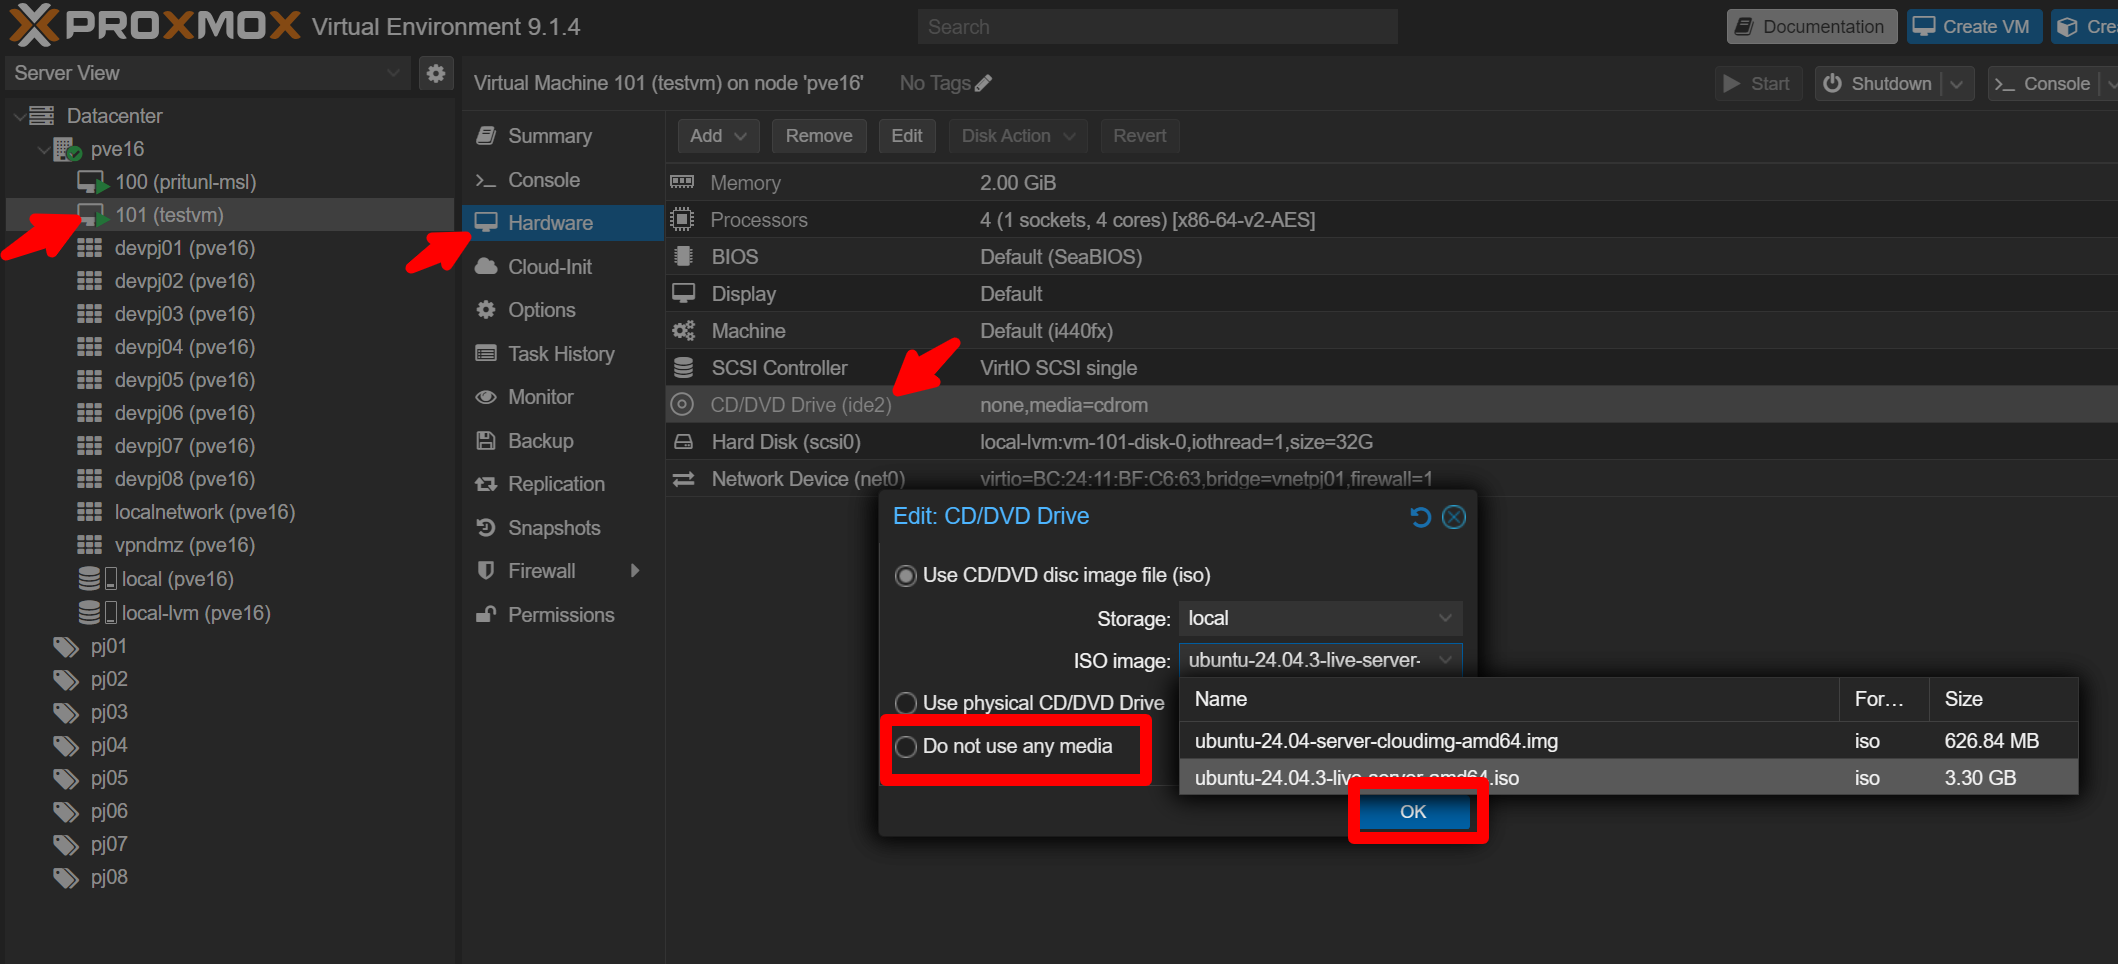
Task: Click the pencil icon to edit tags
Action: click(x=983, y=84)
